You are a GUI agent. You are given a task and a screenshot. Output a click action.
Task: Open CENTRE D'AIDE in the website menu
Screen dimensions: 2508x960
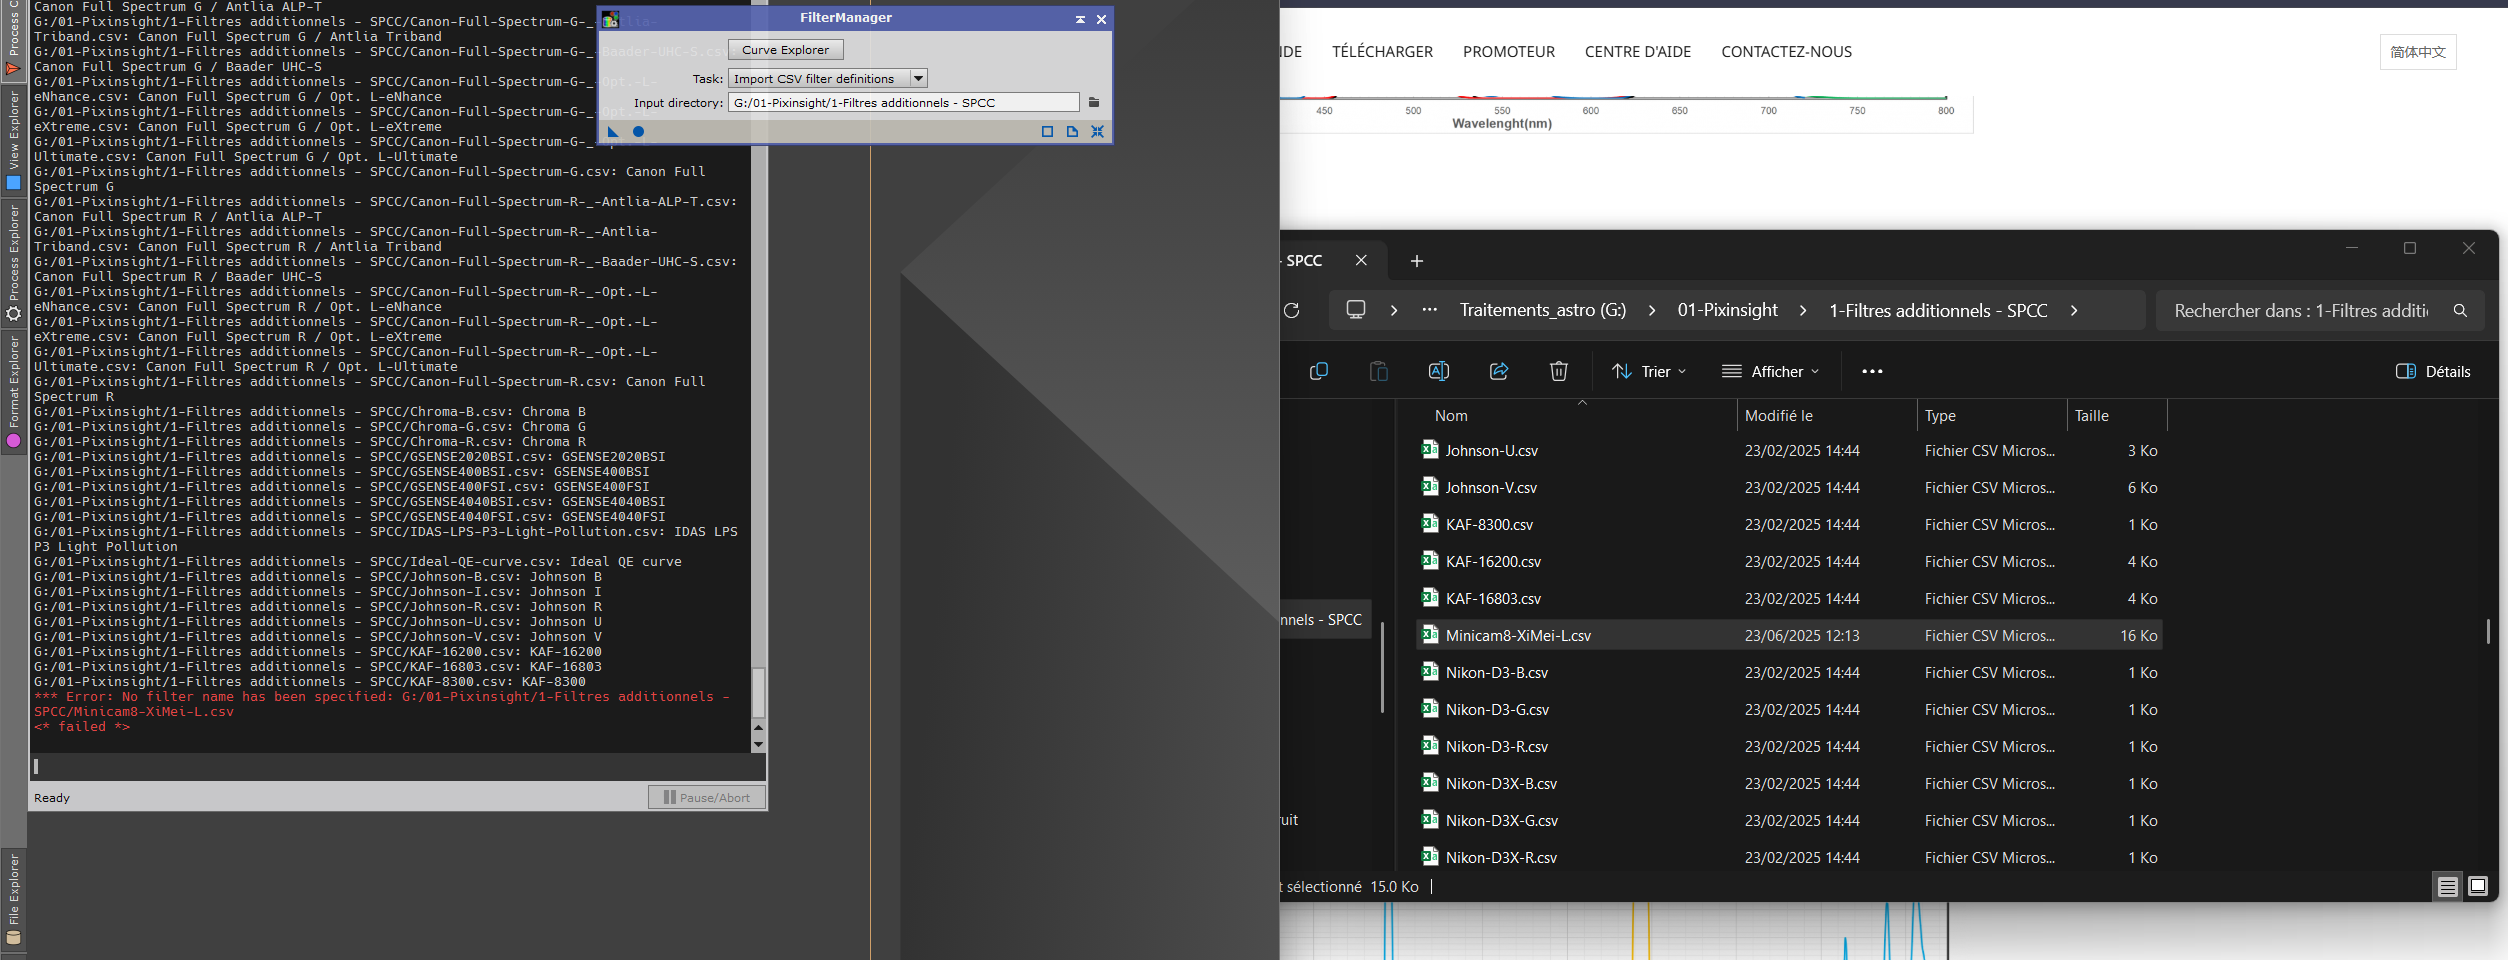click(x=1638, y=52)
